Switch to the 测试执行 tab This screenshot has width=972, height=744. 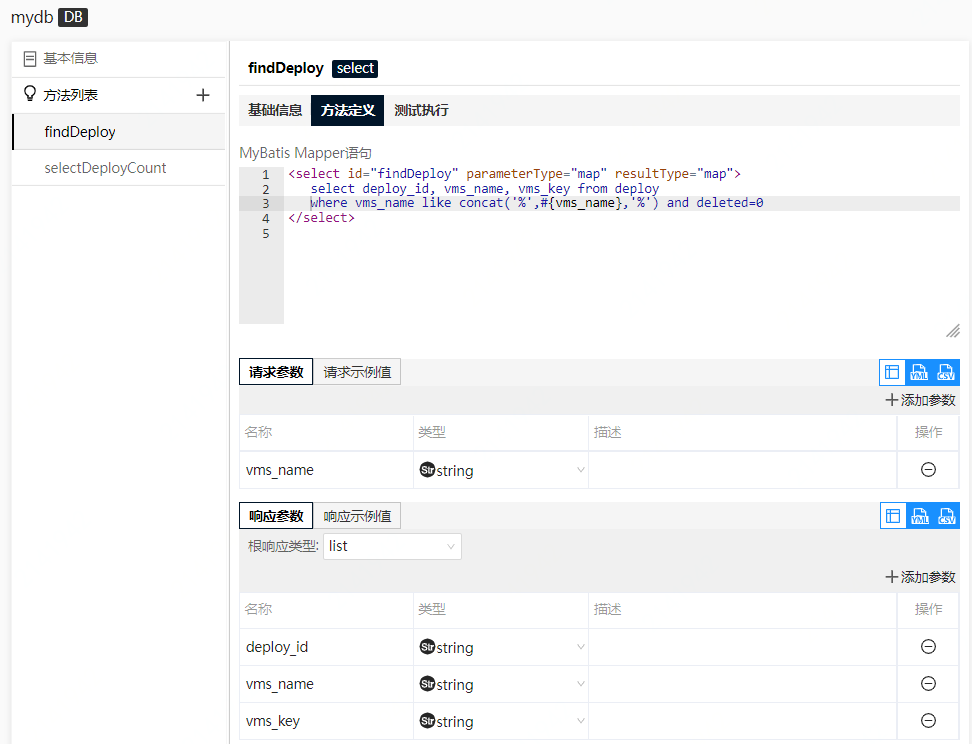tap(421, 110)
